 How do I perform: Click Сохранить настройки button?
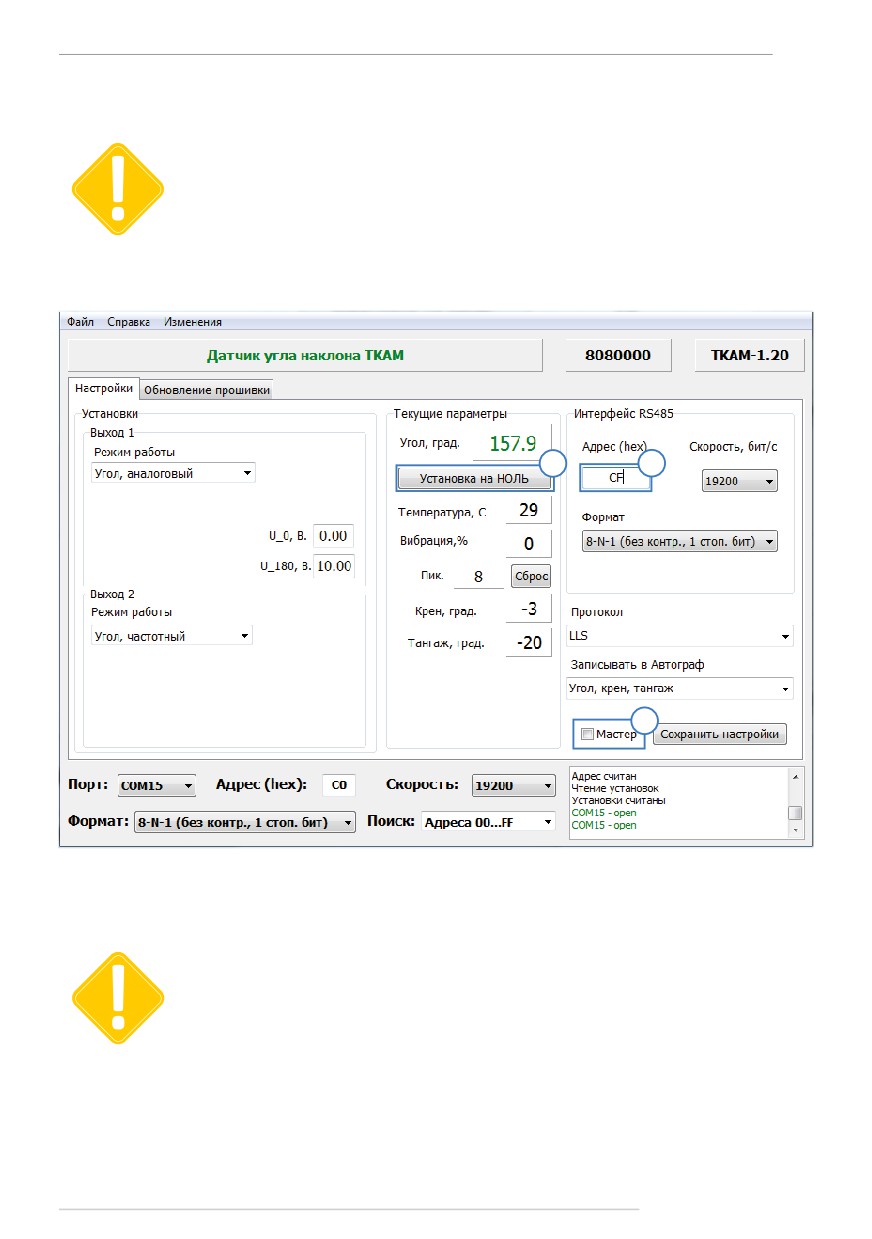tap(720, 734)
